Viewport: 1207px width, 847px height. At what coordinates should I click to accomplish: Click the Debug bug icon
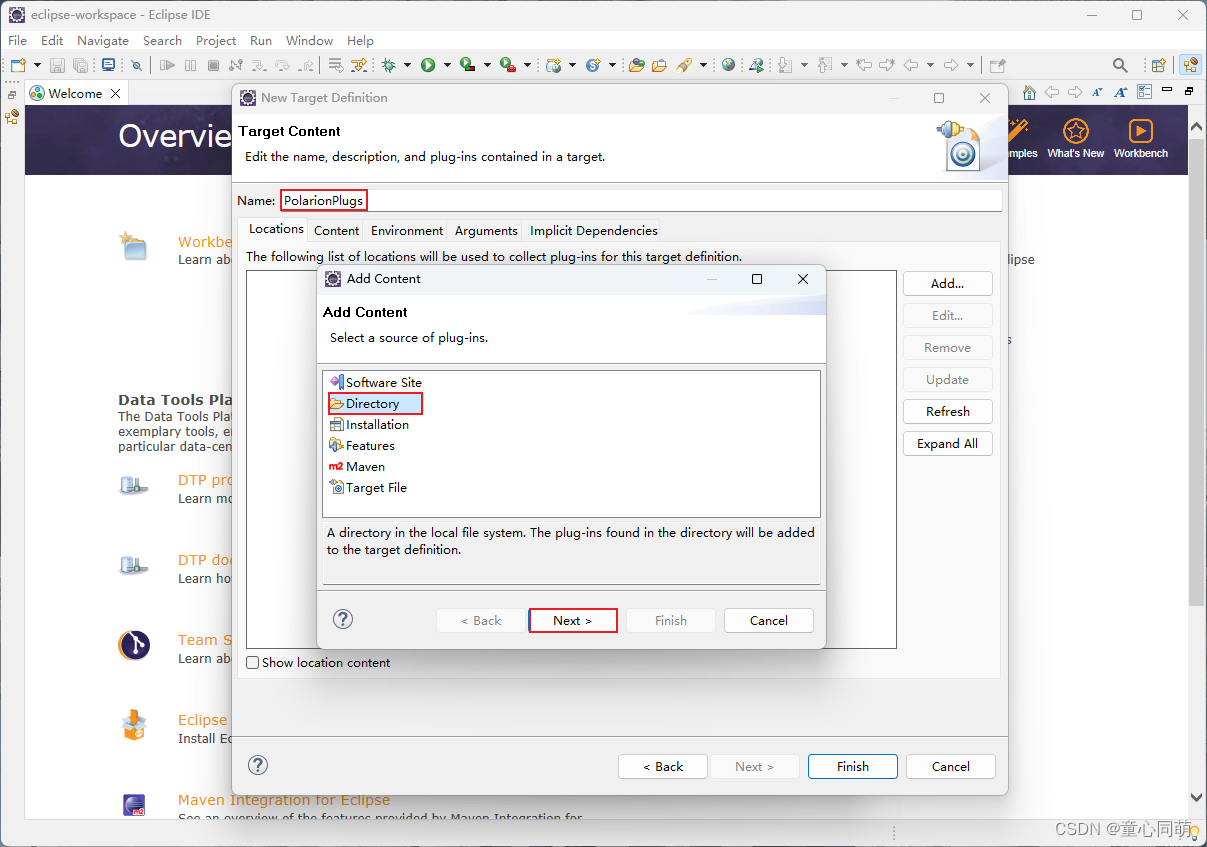(x=388, y=65)
